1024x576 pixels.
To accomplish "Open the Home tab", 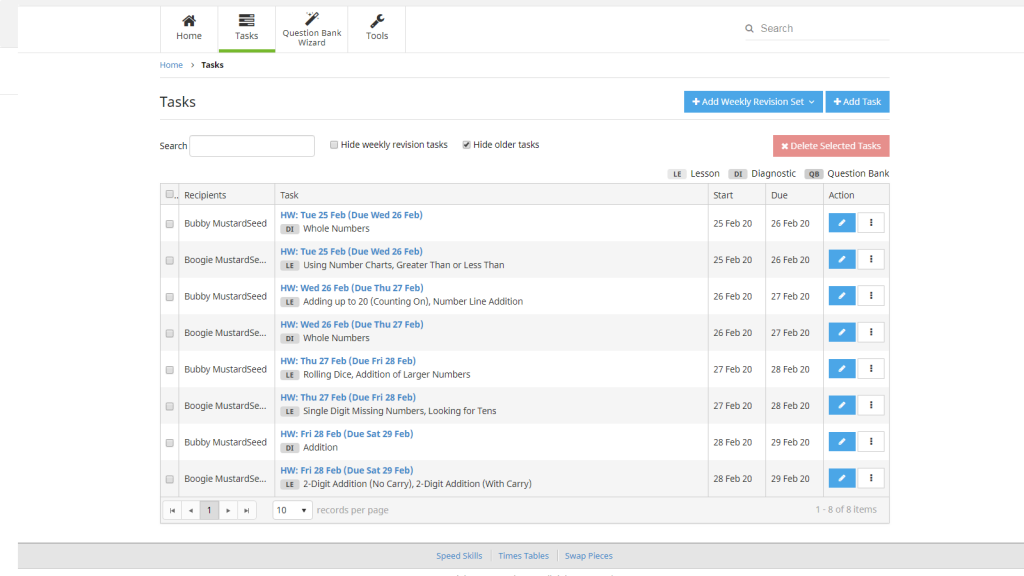I will click(x=189, y=29).
